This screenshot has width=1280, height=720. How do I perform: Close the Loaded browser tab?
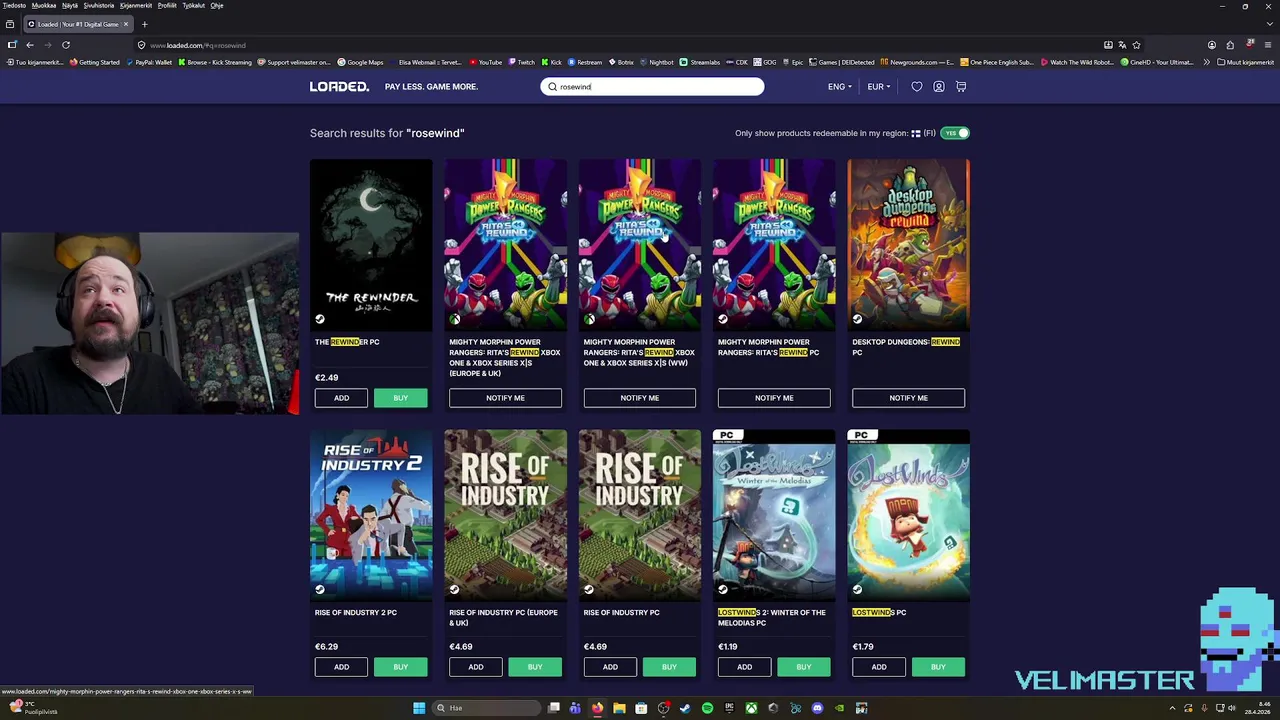[x=126, y=24]
